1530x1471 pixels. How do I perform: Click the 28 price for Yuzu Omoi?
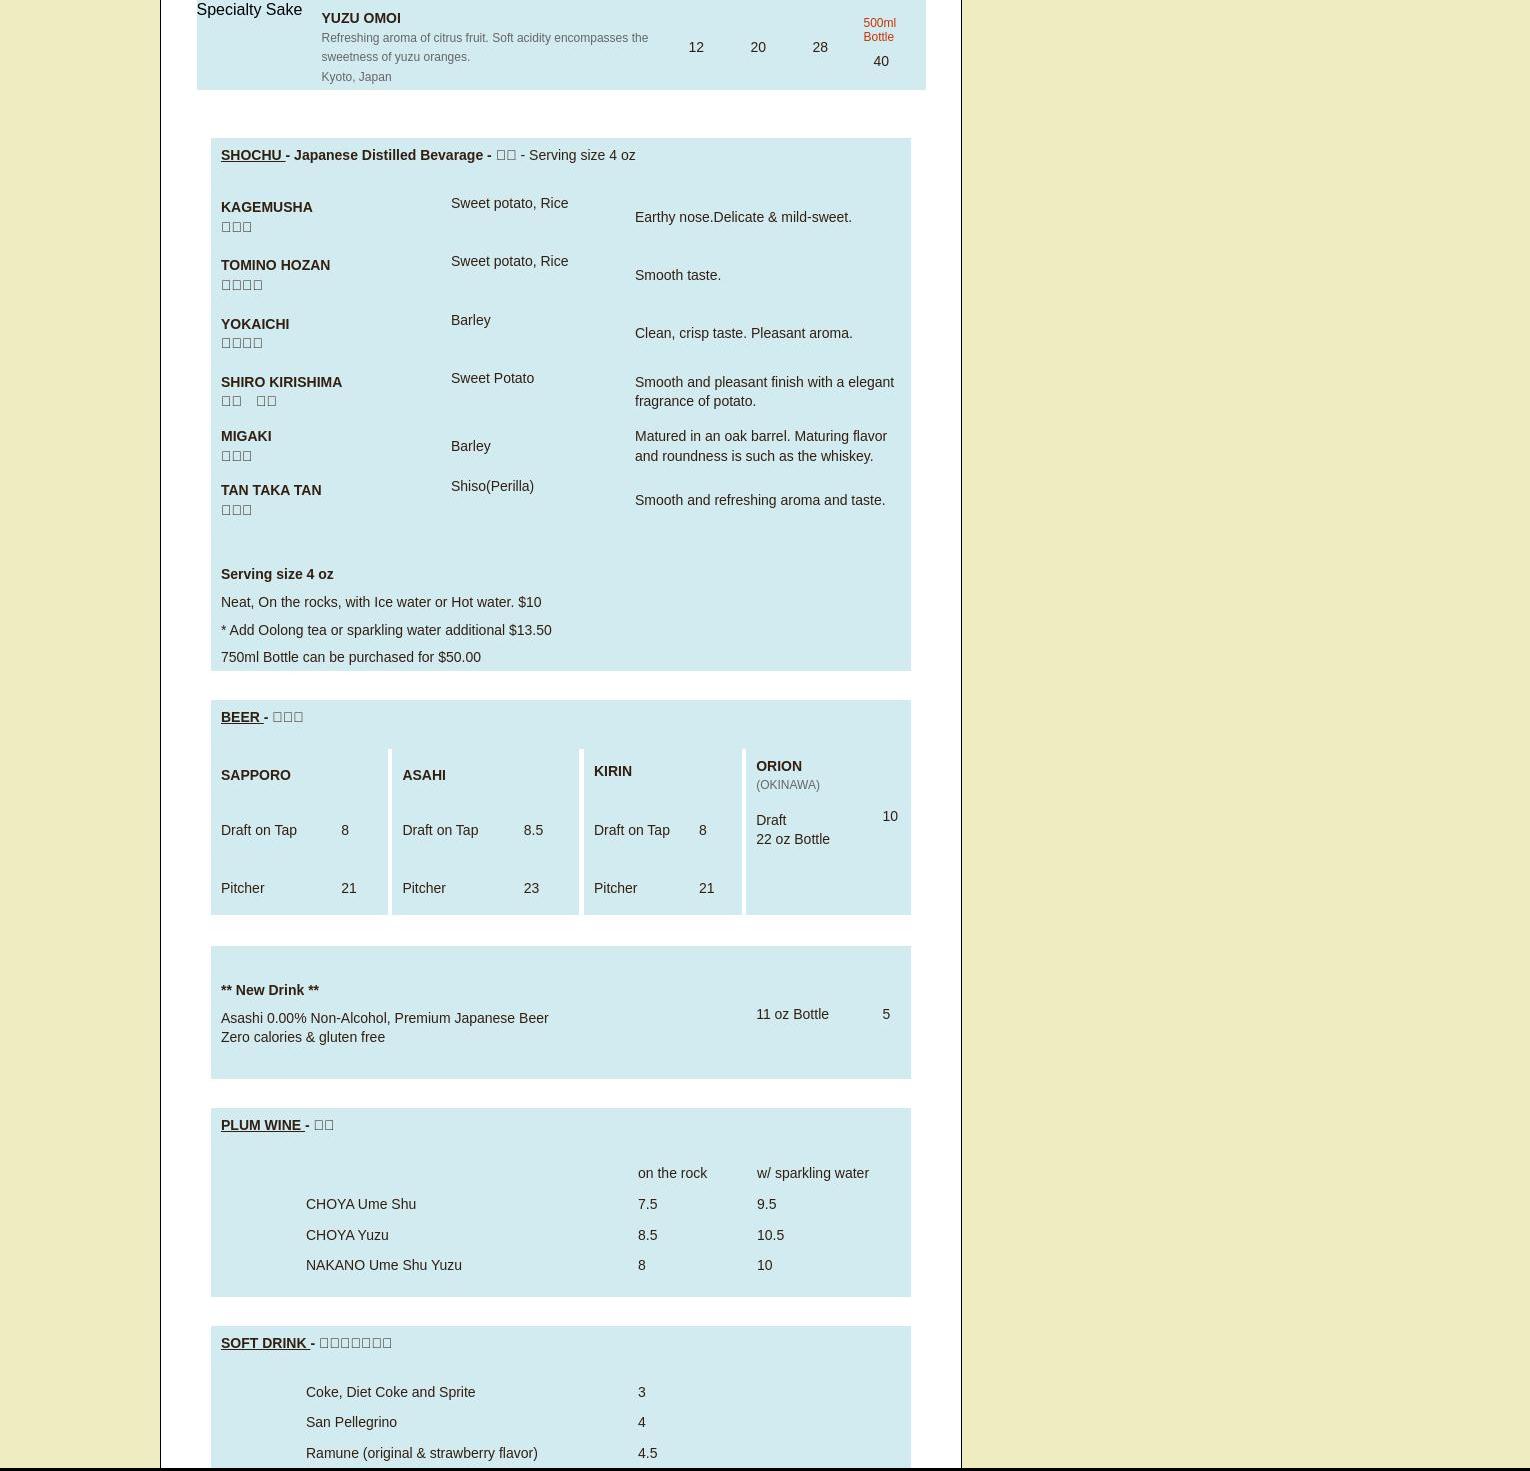(x=820, y=47)
